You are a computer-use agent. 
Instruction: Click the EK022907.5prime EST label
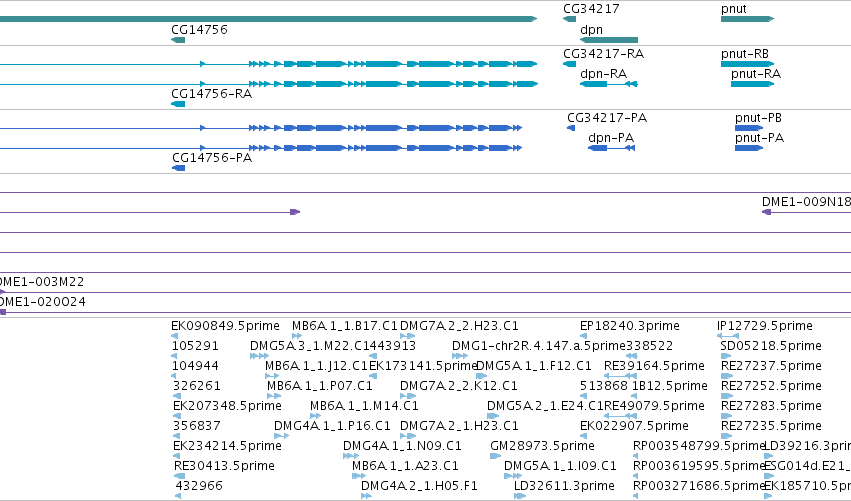(x=634, y=426)
